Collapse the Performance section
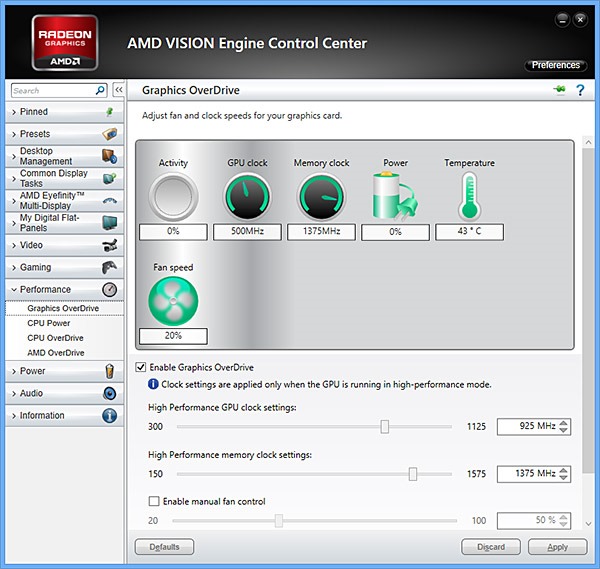 point(44,290)
